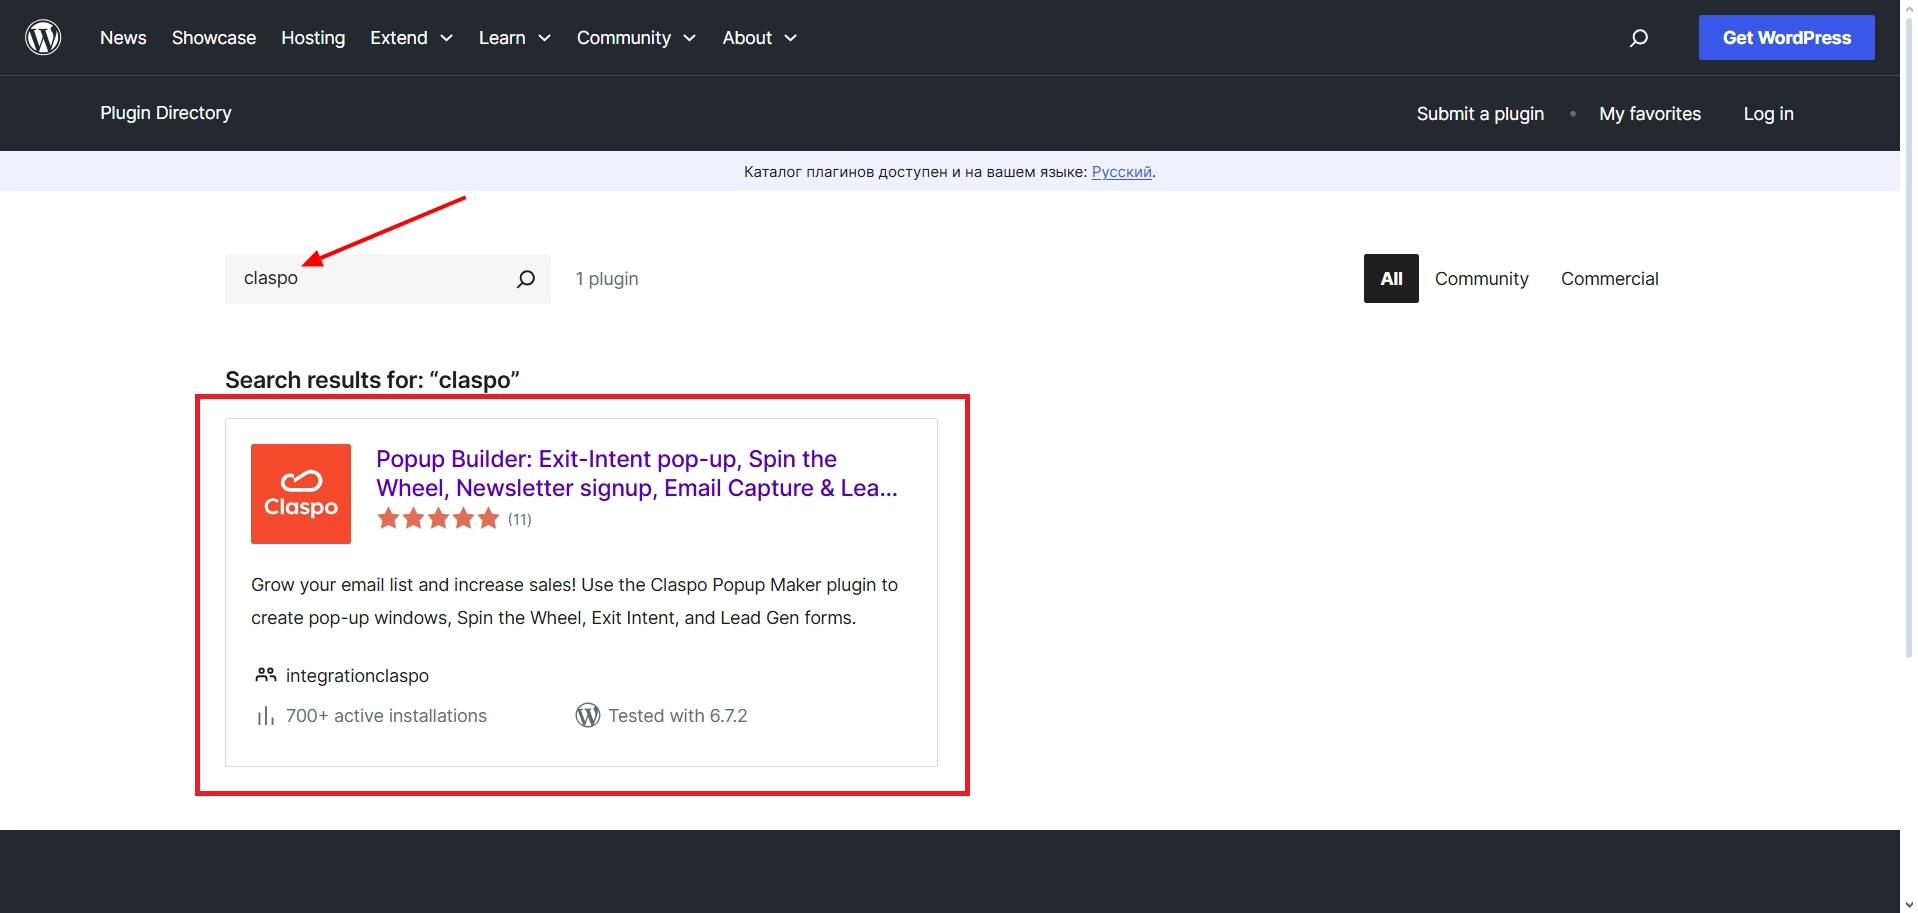Open the Popup Builder plugin title link
The width and height of the screenshot is (1918, 913).
pyautogui.click(x=637, y=473)
